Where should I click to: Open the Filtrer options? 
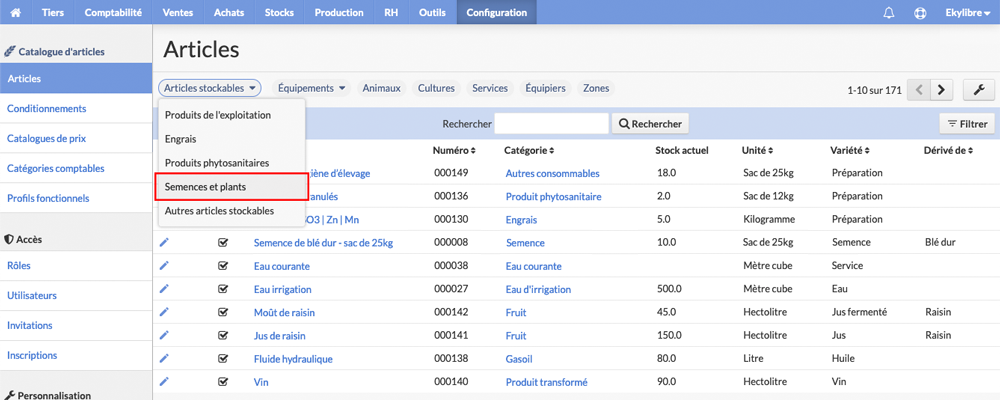click(967, 124)
